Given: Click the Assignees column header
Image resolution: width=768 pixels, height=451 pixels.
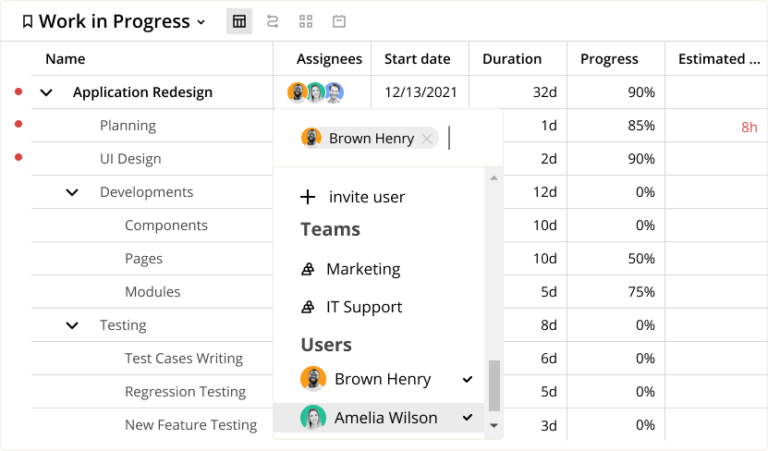Looking at the screenshot, I should 329,59.
